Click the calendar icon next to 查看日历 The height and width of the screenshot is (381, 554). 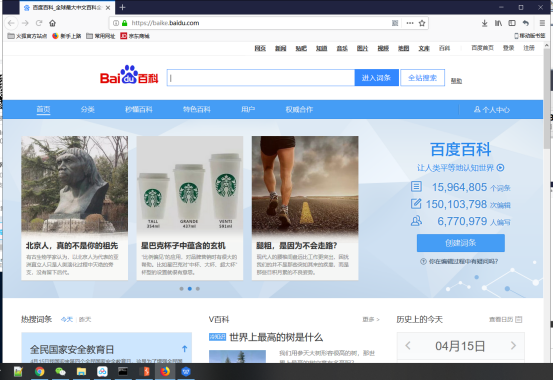coord(519,320)
